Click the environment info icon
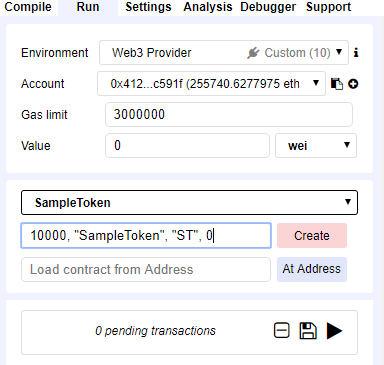This screenshot has height=365, width=384. pyautogui.click(x=356, y=53)
